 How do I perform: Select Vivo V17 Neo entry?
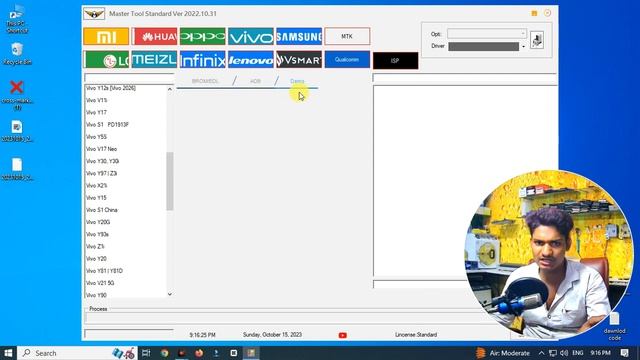[101, 149]
